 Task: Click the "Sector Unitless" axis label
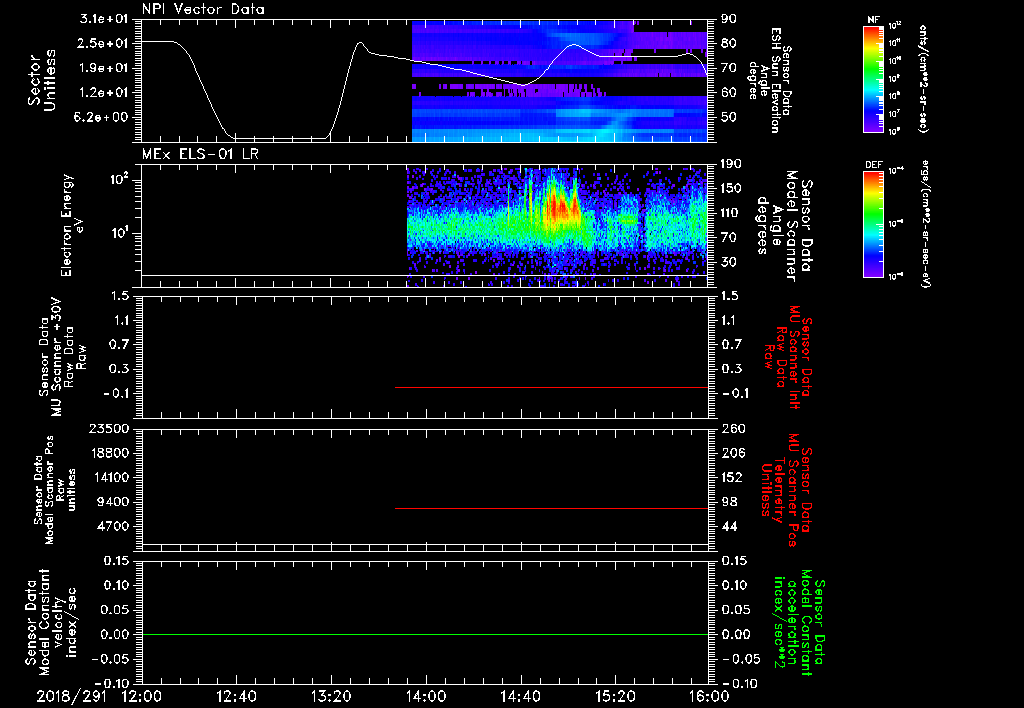pyautogui.click(x=42, y=80)
